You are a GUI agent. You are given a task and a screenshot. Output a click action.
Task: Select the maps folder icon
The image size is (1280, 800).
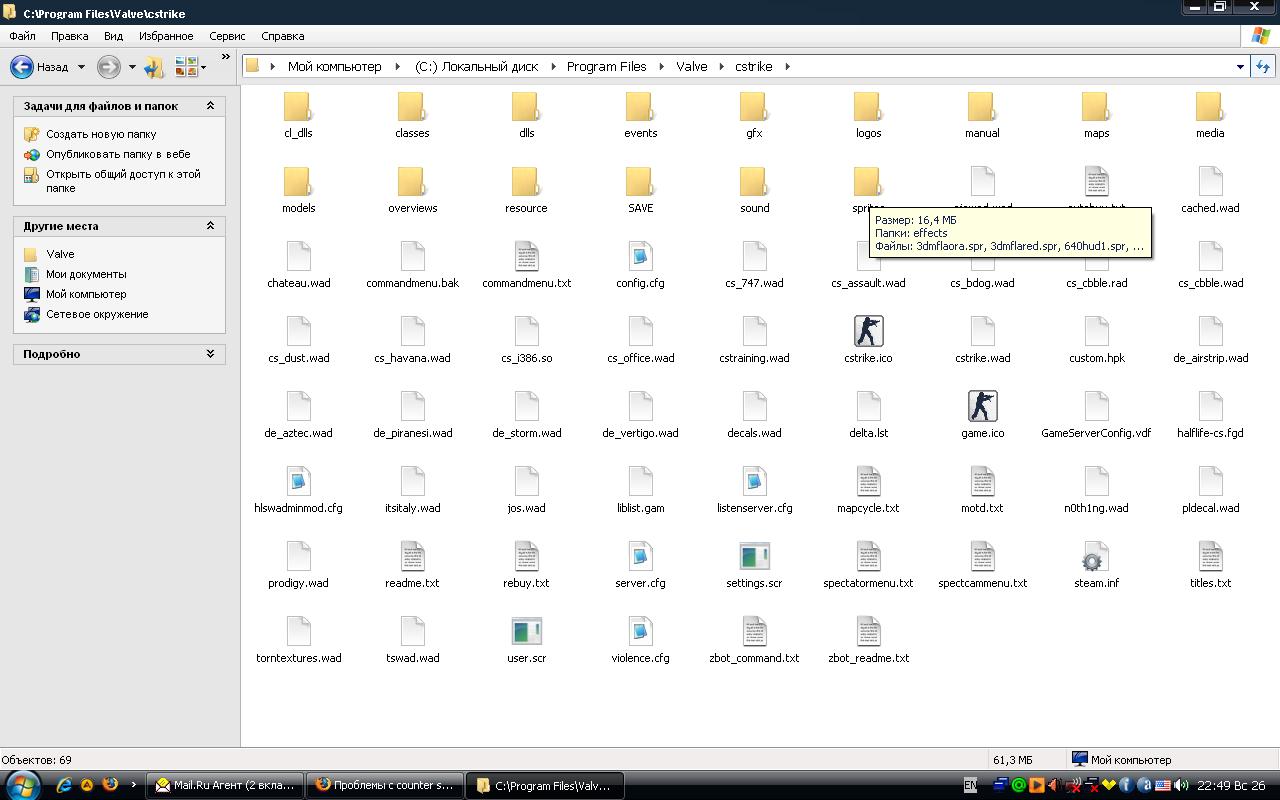tap(1096, 106)
